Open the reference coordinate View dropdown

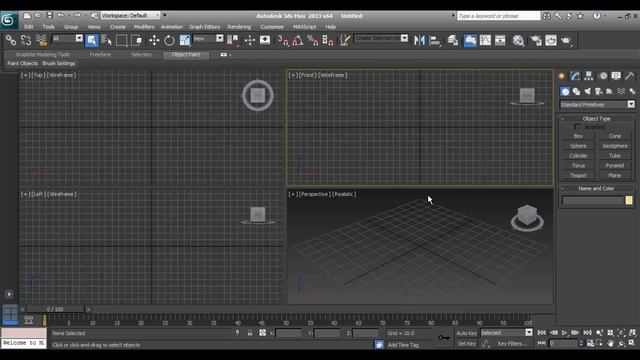[208, 38]
